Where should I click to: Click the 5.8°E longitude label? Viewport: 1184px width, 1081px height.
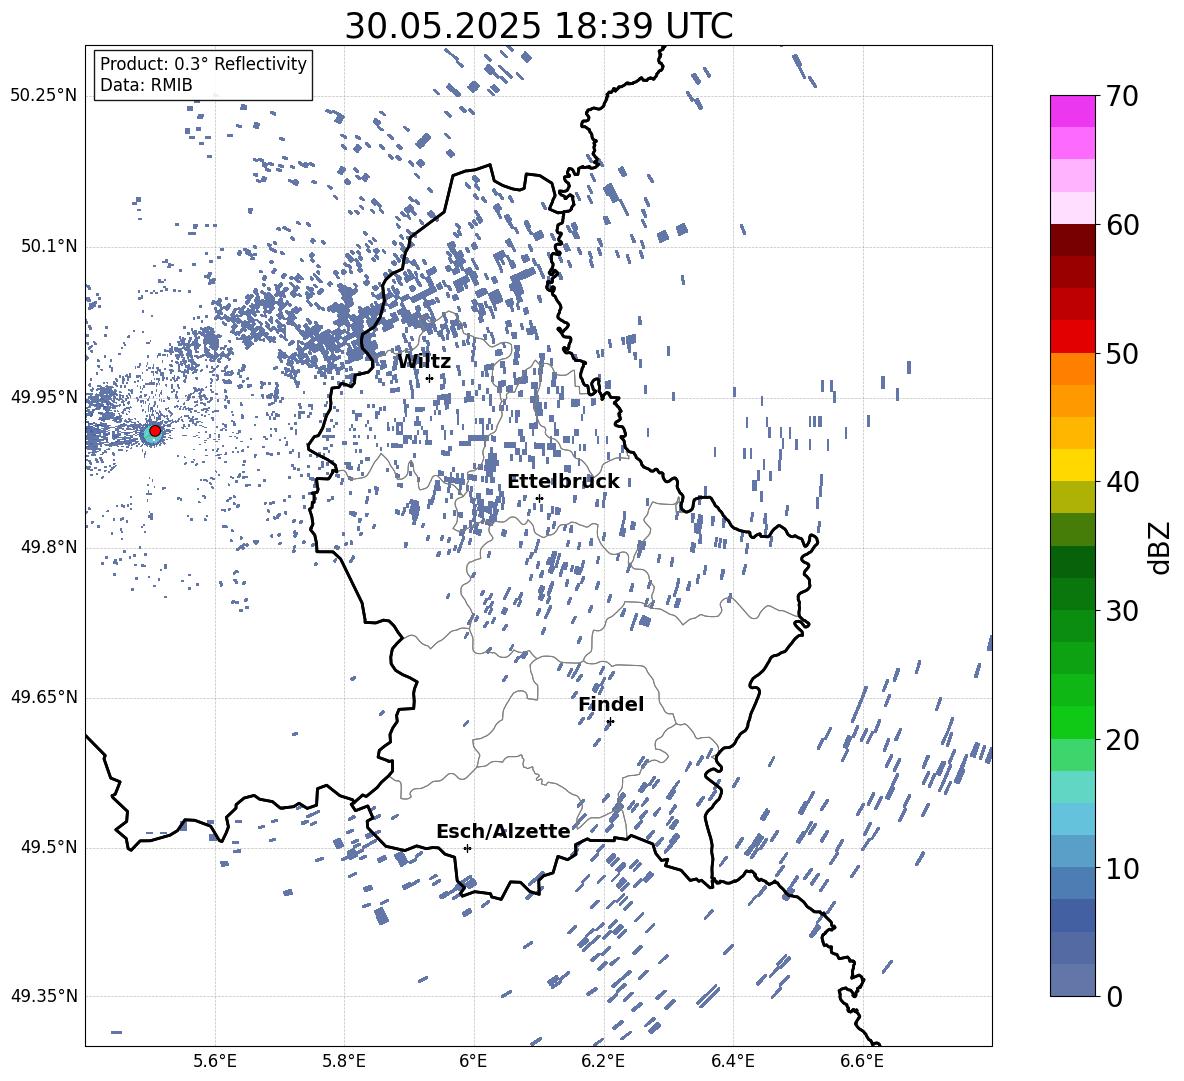click(344, 1061)
